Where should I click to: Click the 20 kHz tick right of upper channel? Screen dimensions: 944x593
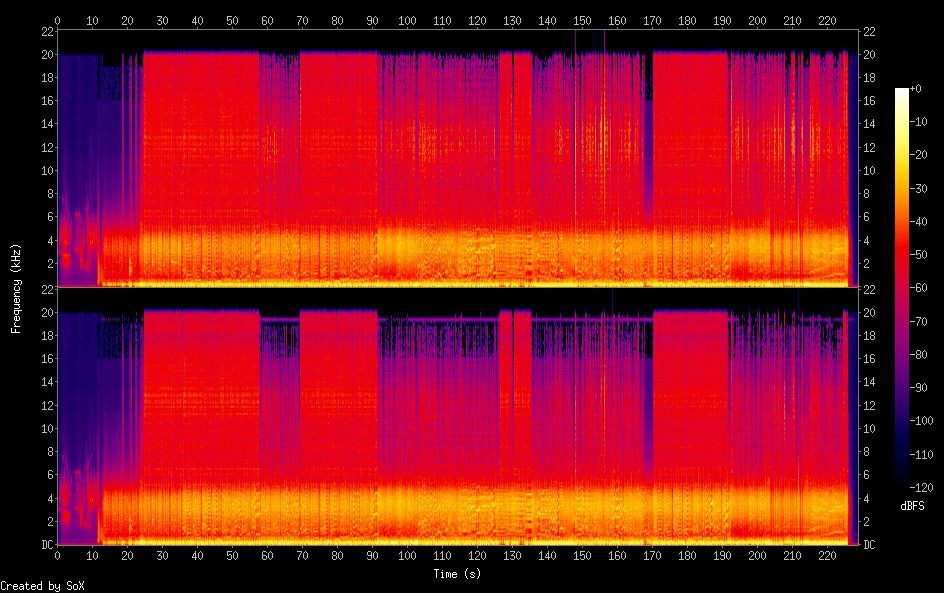868,54
